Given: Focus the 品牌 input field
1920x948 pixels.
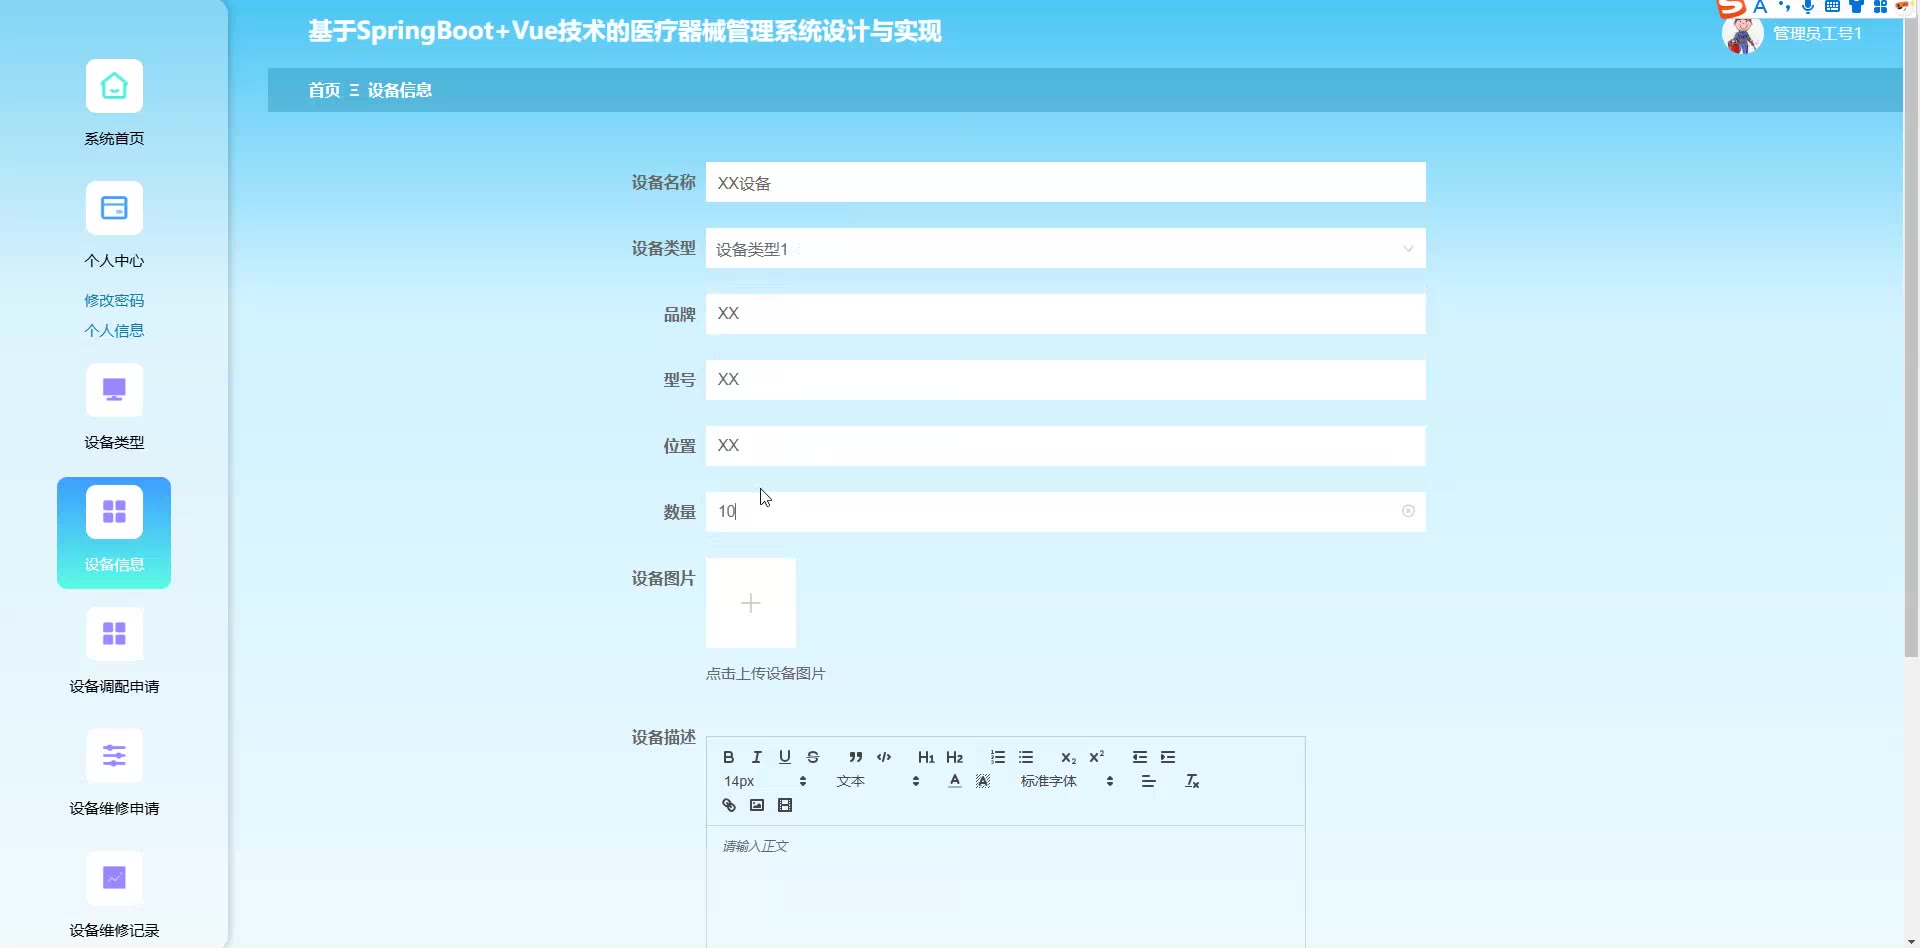Looking at the screenshot, I should coord(1065,314).
